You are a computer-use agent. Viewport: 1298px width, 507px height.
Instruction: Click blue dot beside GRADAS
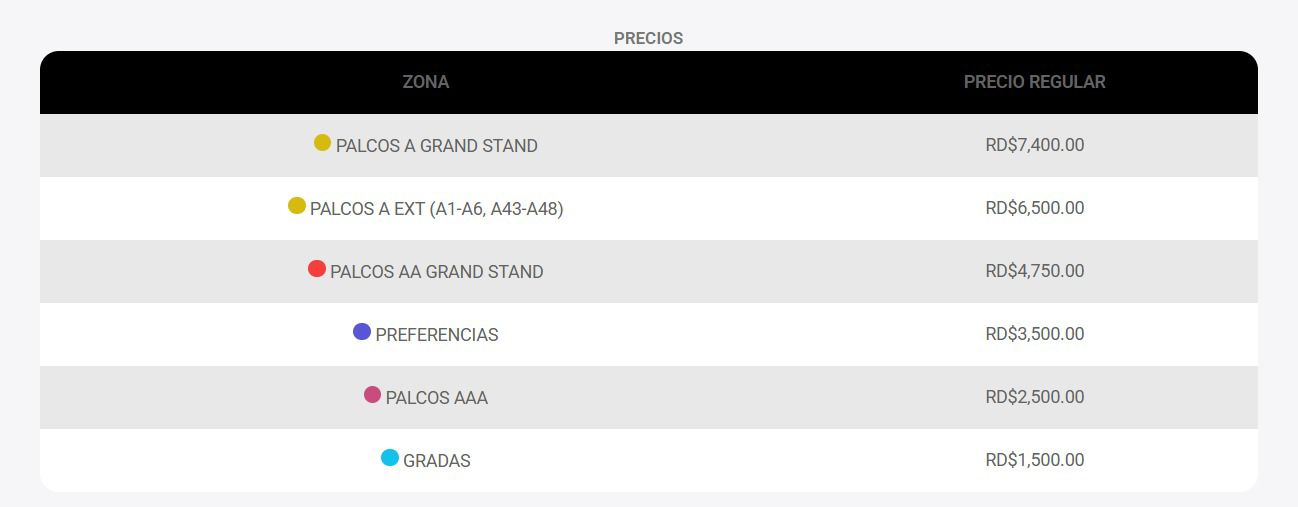tap(390, 458)
